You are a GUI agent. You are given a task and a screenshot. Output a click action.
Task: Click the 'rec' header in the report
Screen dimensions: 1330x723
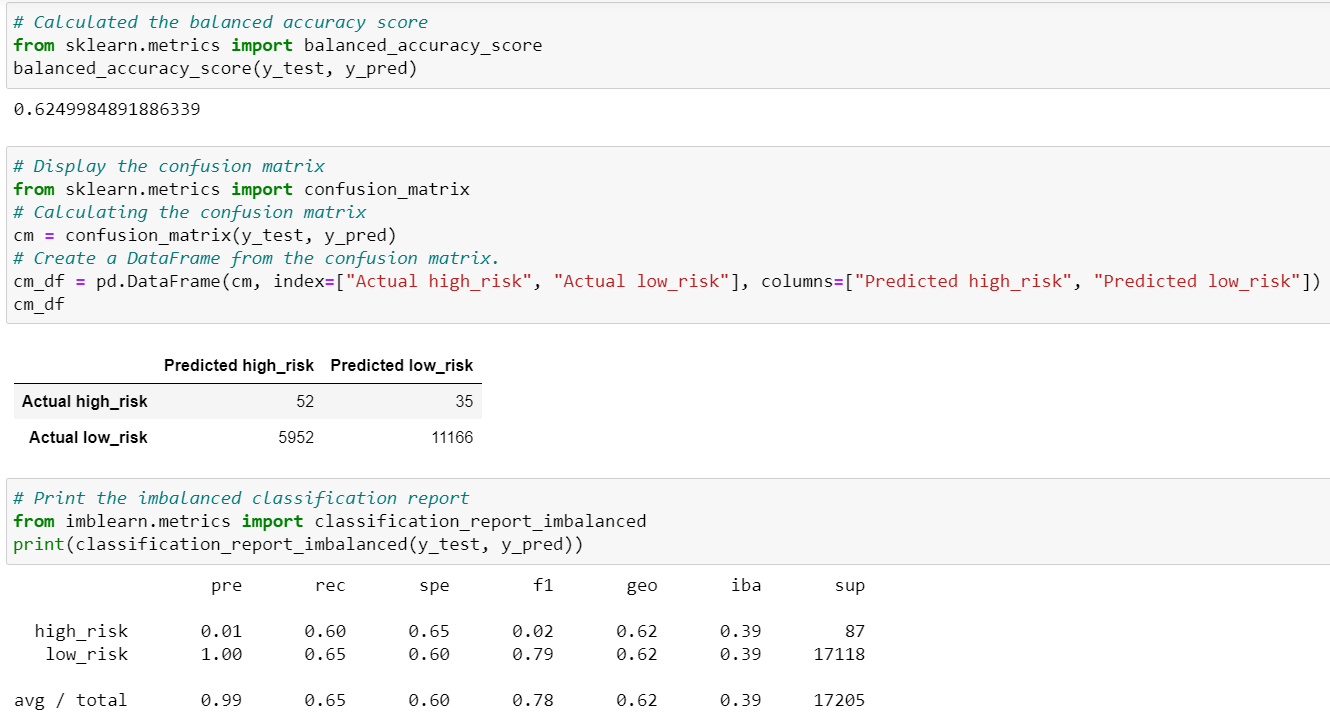click(x=330, y=586)
